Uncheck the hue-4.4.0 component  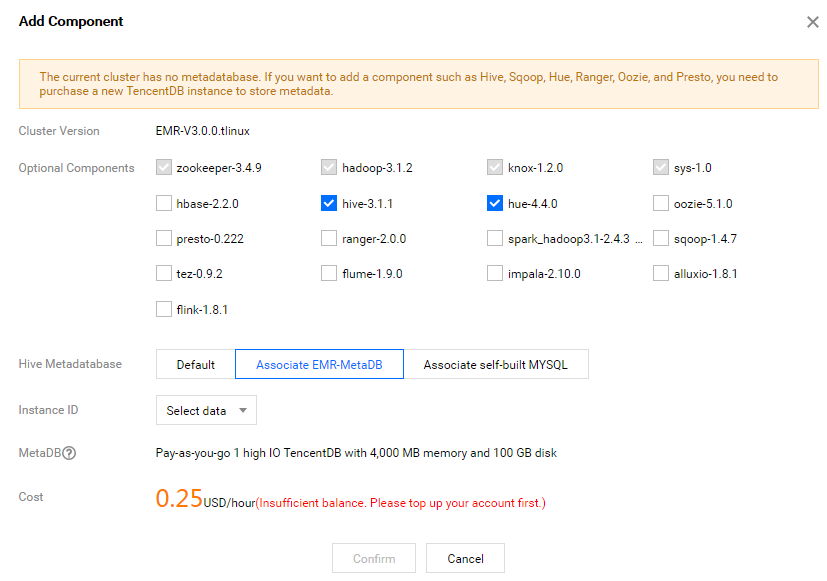point(495,204)
